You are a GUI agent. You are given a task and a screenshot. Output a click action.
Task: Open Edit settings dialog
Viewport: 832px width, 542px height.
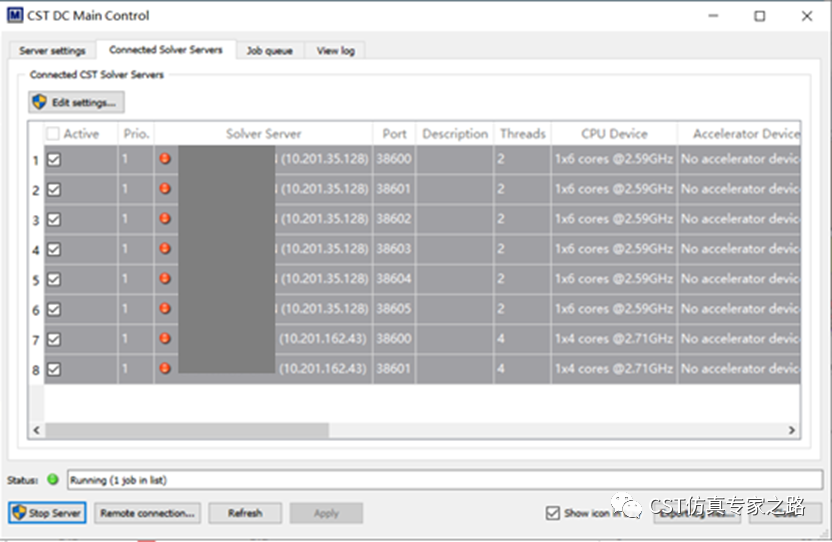[x=76, y=102]
